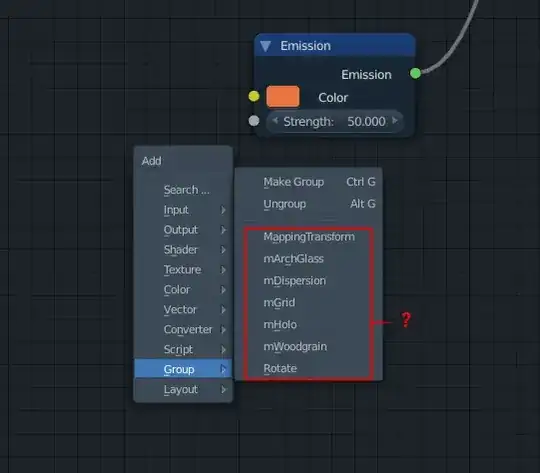The image size is (540, 473).
Task: Expand the Color submenu
Action: (183, 290)
